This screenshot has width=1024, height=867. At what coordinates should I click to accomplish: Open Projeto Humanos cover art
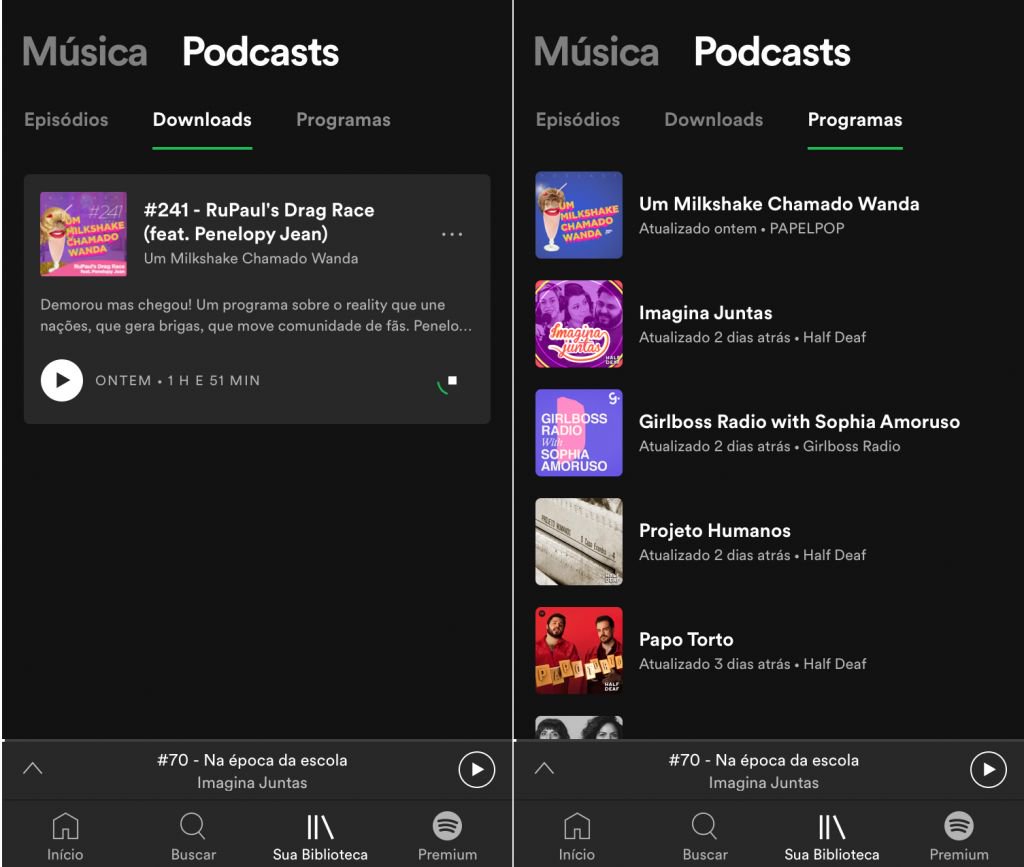point(579,542)
